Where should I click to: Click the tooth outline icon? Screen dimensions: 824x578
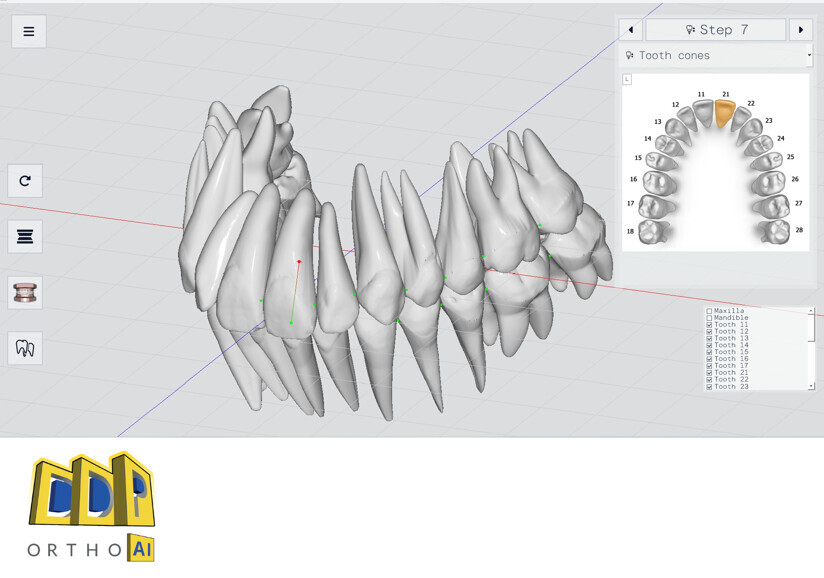(x=25, y=349)
